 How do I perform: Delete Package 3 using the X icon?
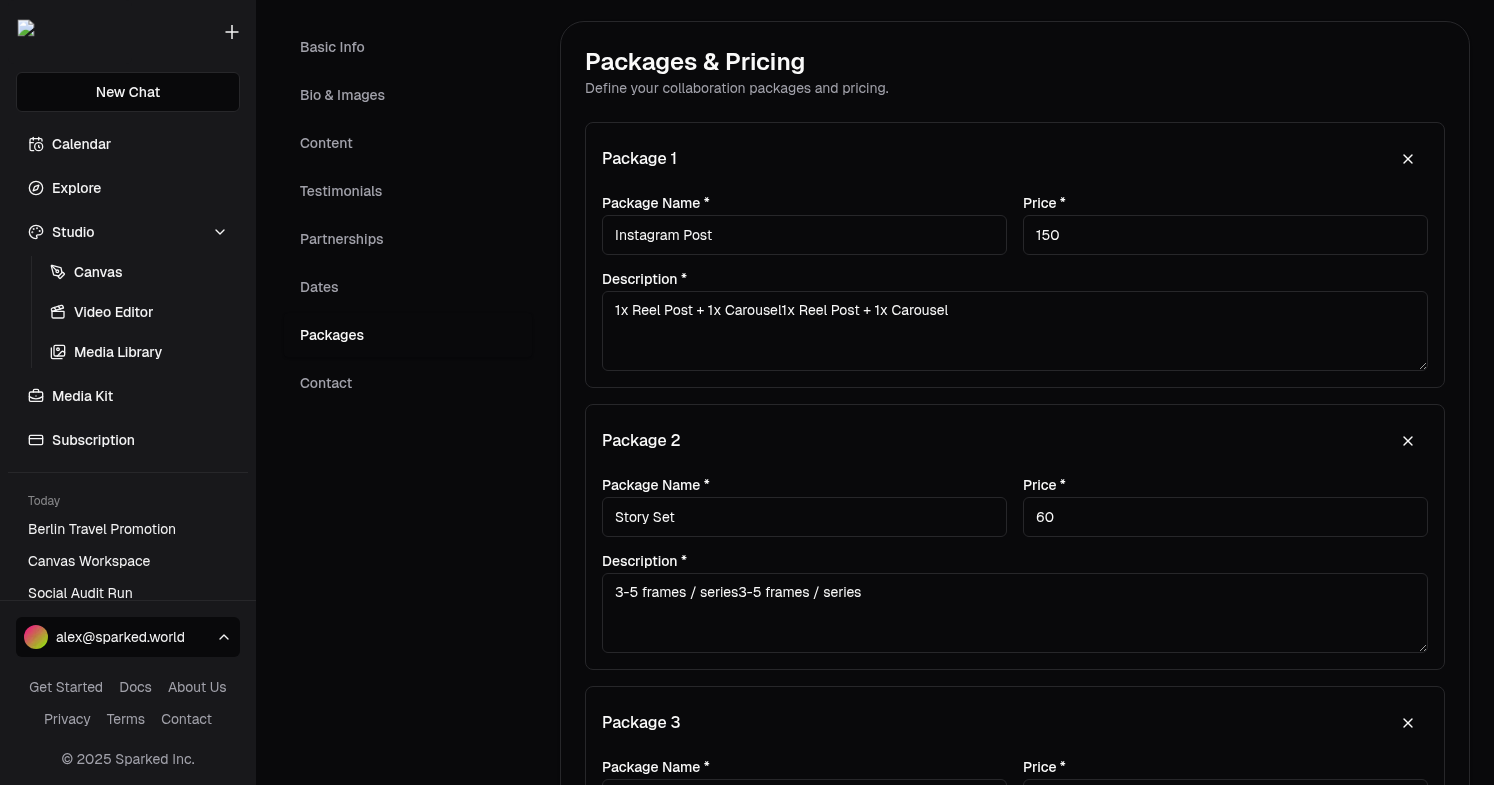click(1408, 723)
